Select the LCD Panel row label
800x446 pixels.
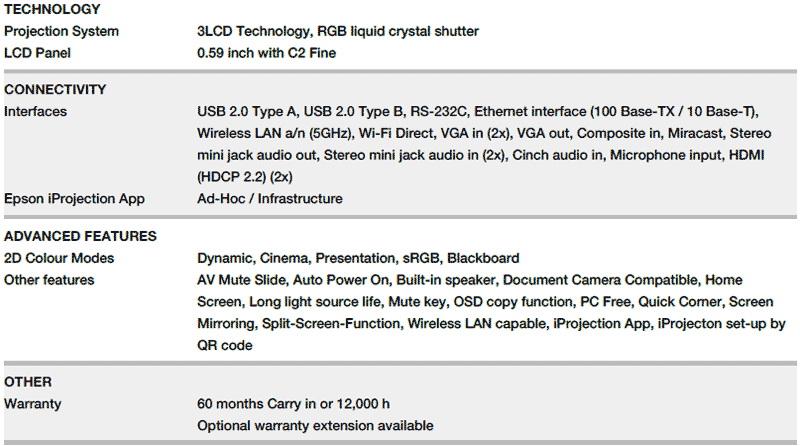click(x=40, y=53)
